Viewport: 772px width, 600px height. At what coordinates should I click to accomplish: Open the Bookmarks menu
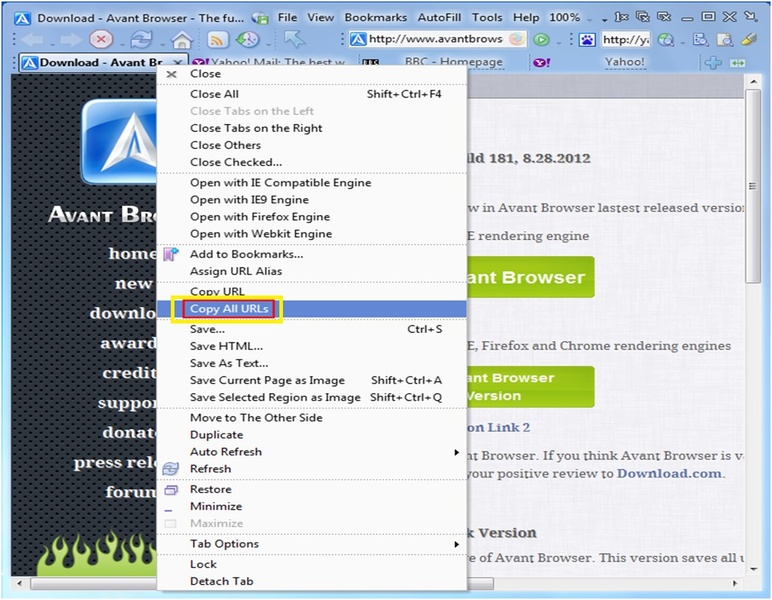[376, 18]
